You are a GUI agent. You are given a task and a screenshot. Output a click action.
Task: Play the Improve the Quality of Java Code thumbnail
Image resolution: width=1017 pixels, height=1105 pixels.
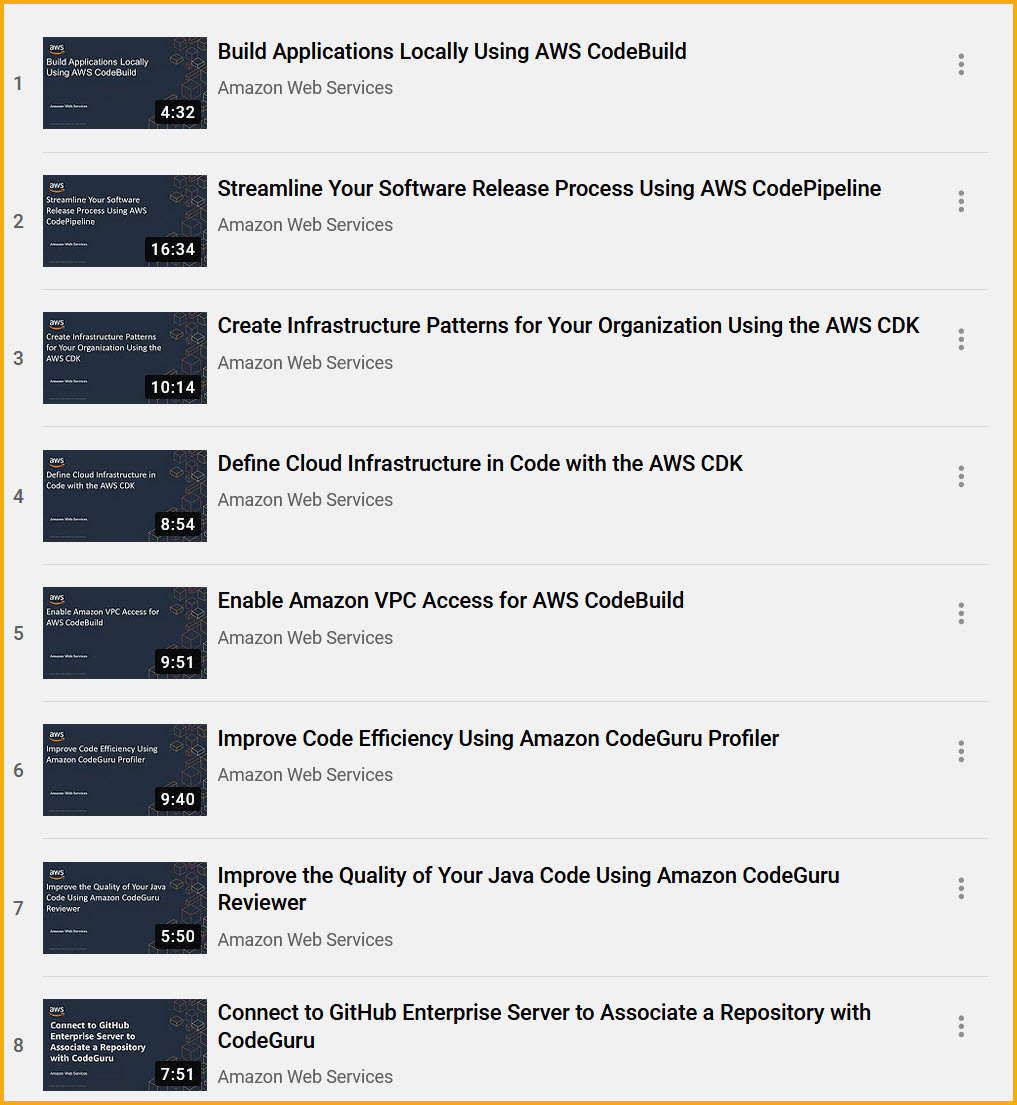point(125,908)
